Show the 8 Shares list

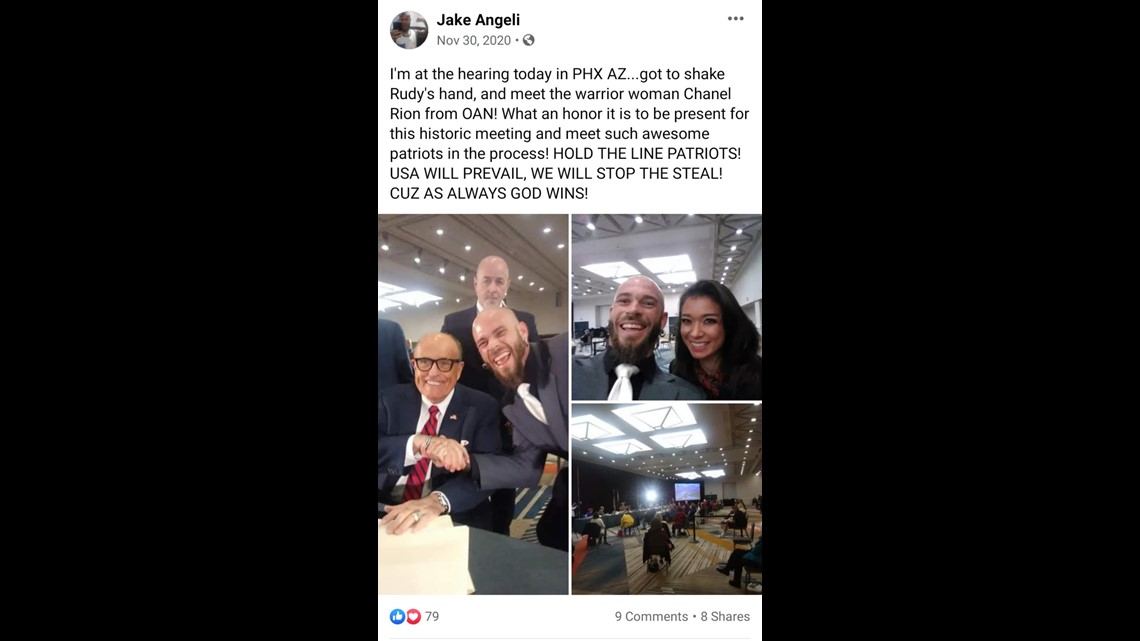(726, 616)
